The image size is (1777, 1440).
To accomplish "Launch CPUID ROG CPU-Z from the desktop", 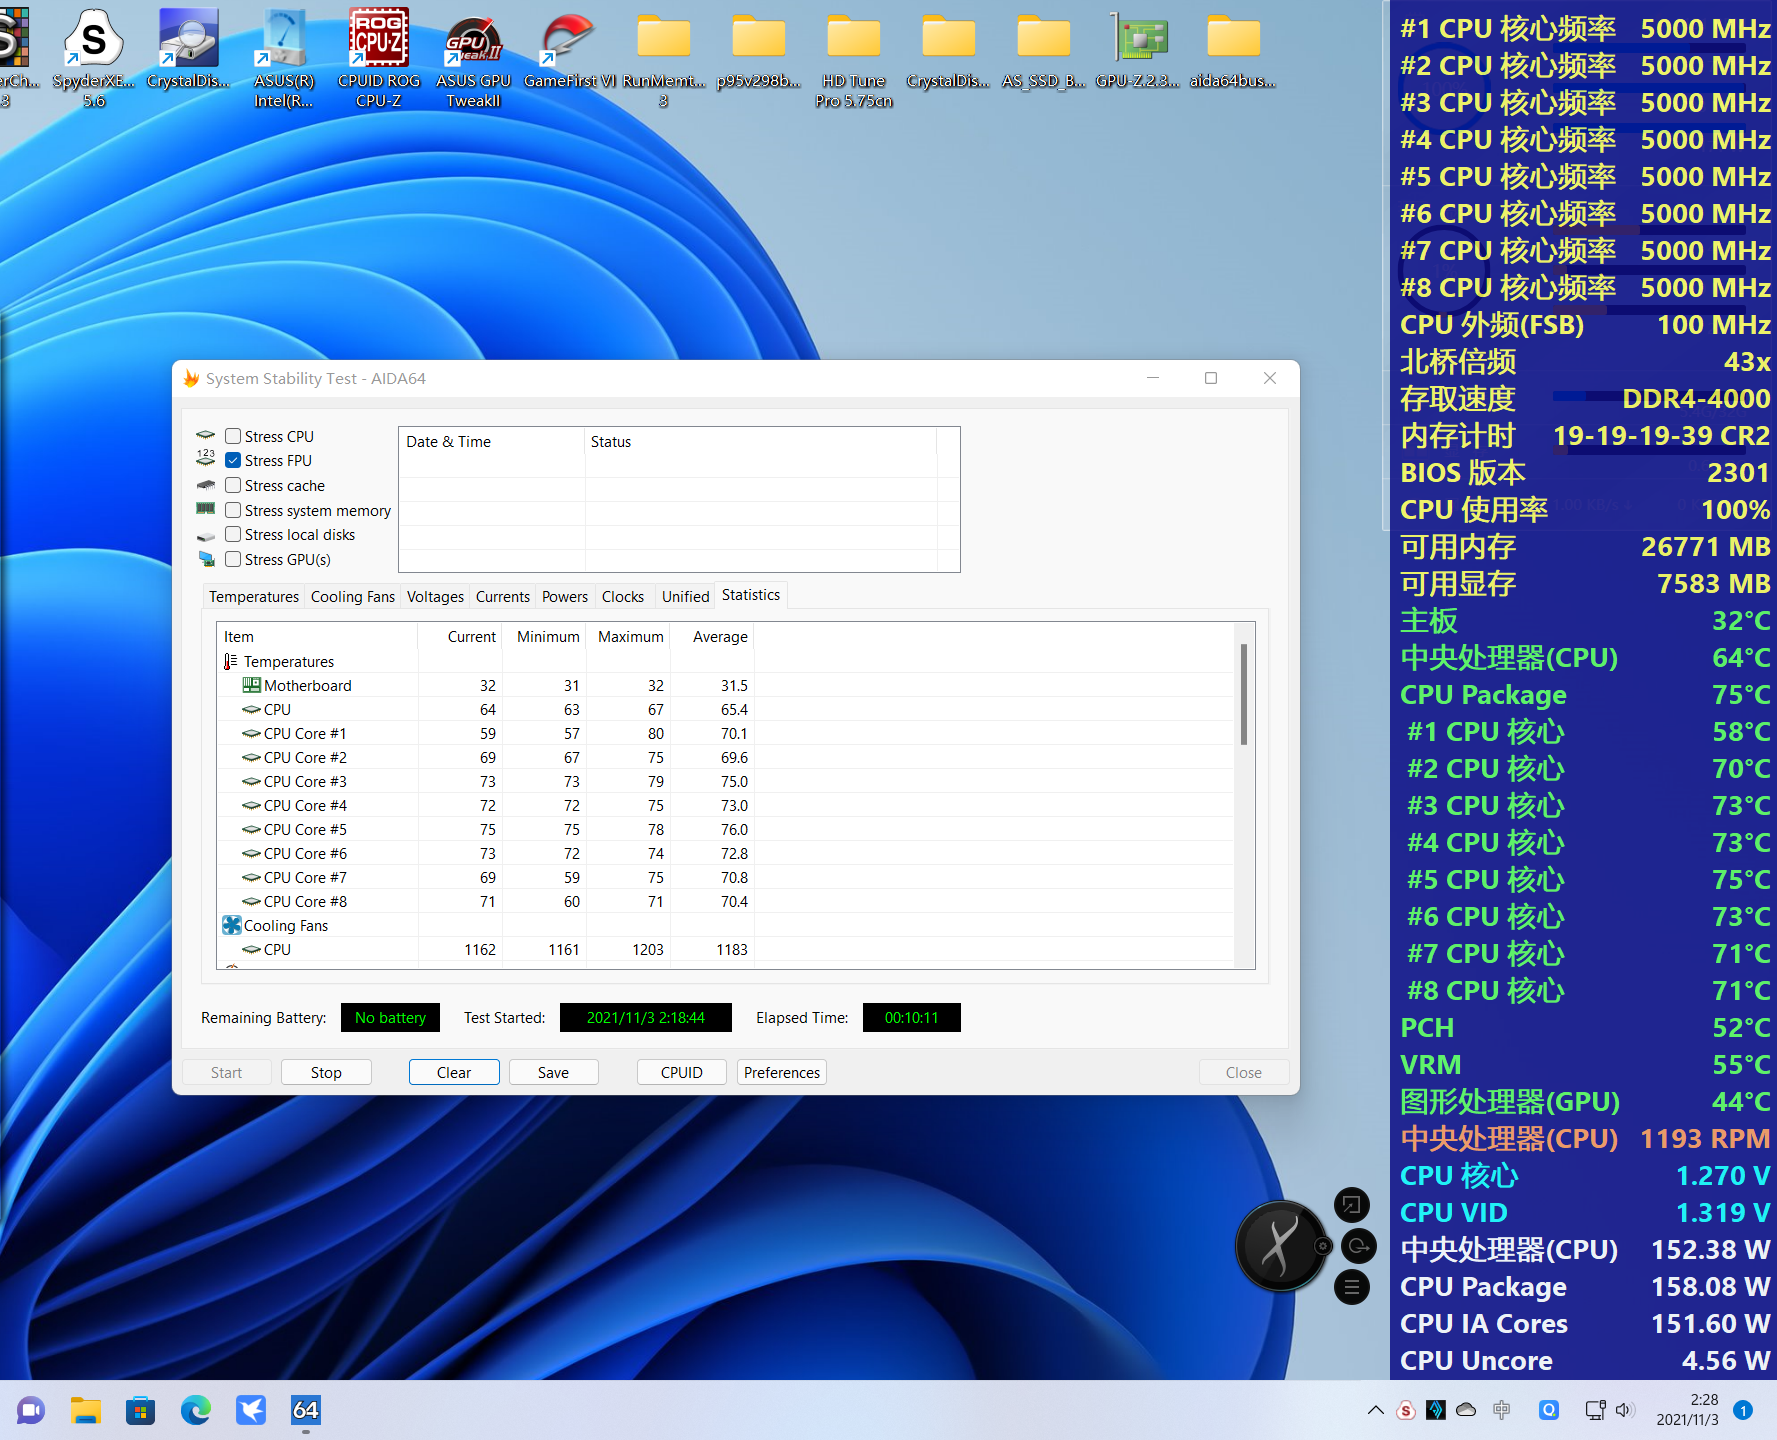I will point(378,57).
